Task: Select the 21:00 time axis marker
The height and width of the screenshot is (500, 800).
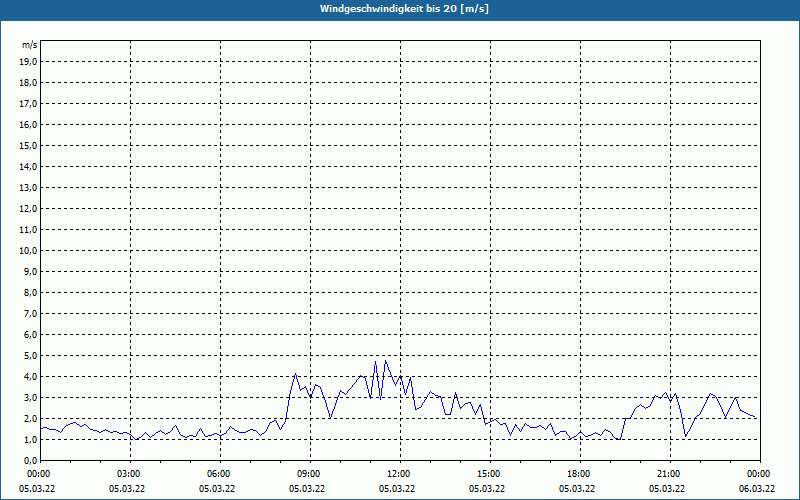Action: (669, 474)
